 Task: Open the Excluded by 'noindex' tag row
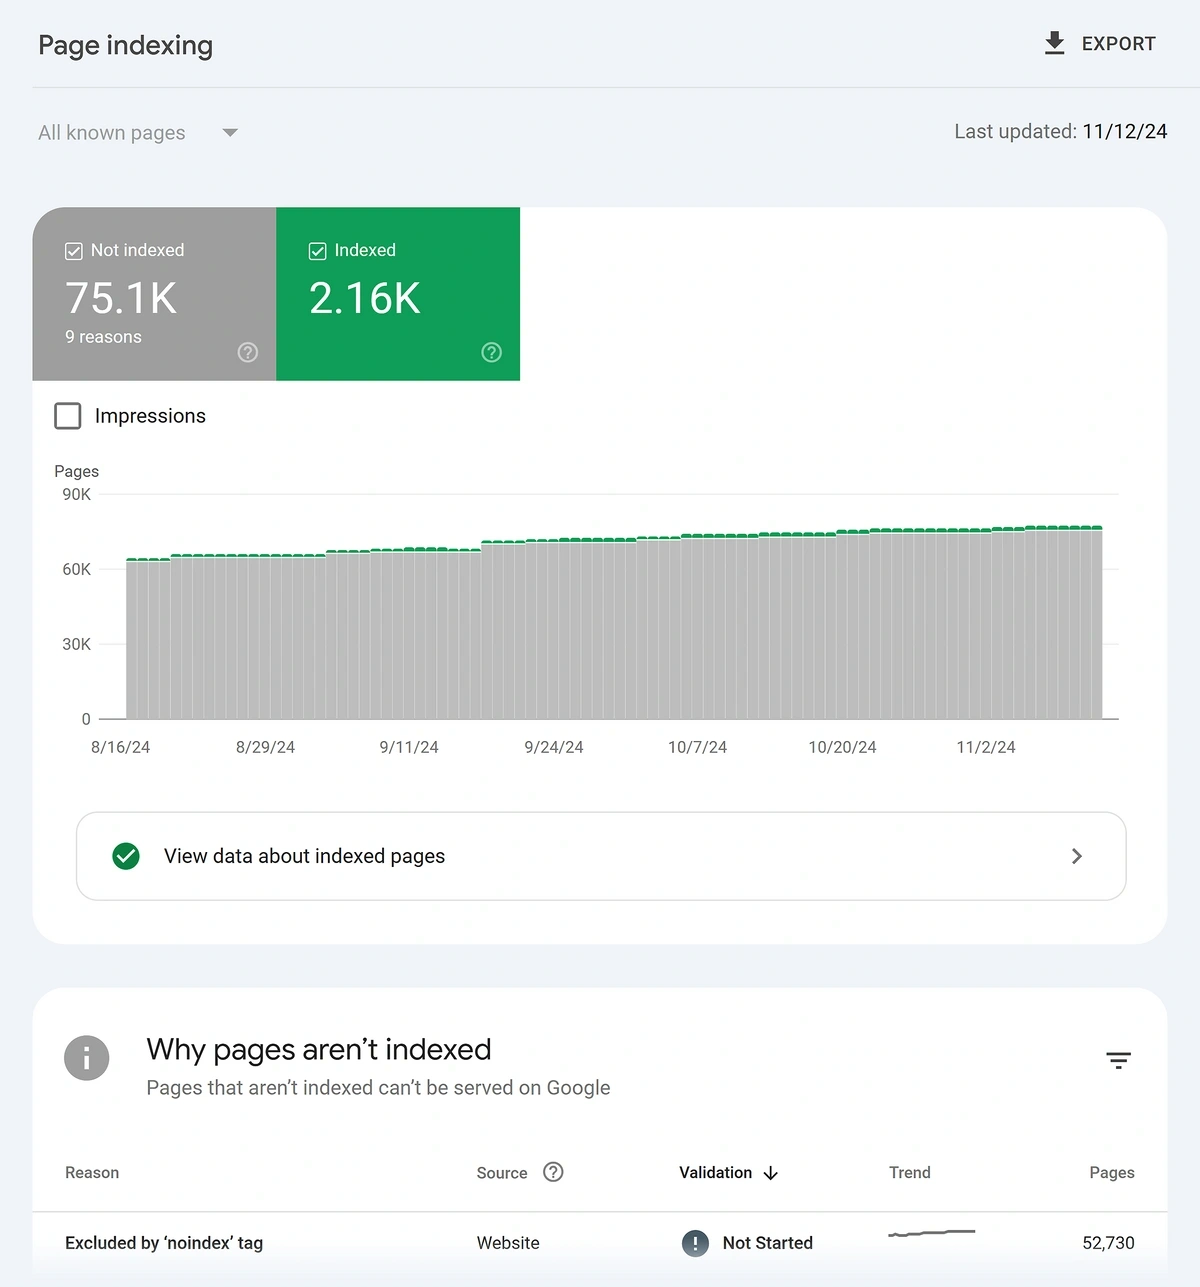click(x=600, y=1243)
